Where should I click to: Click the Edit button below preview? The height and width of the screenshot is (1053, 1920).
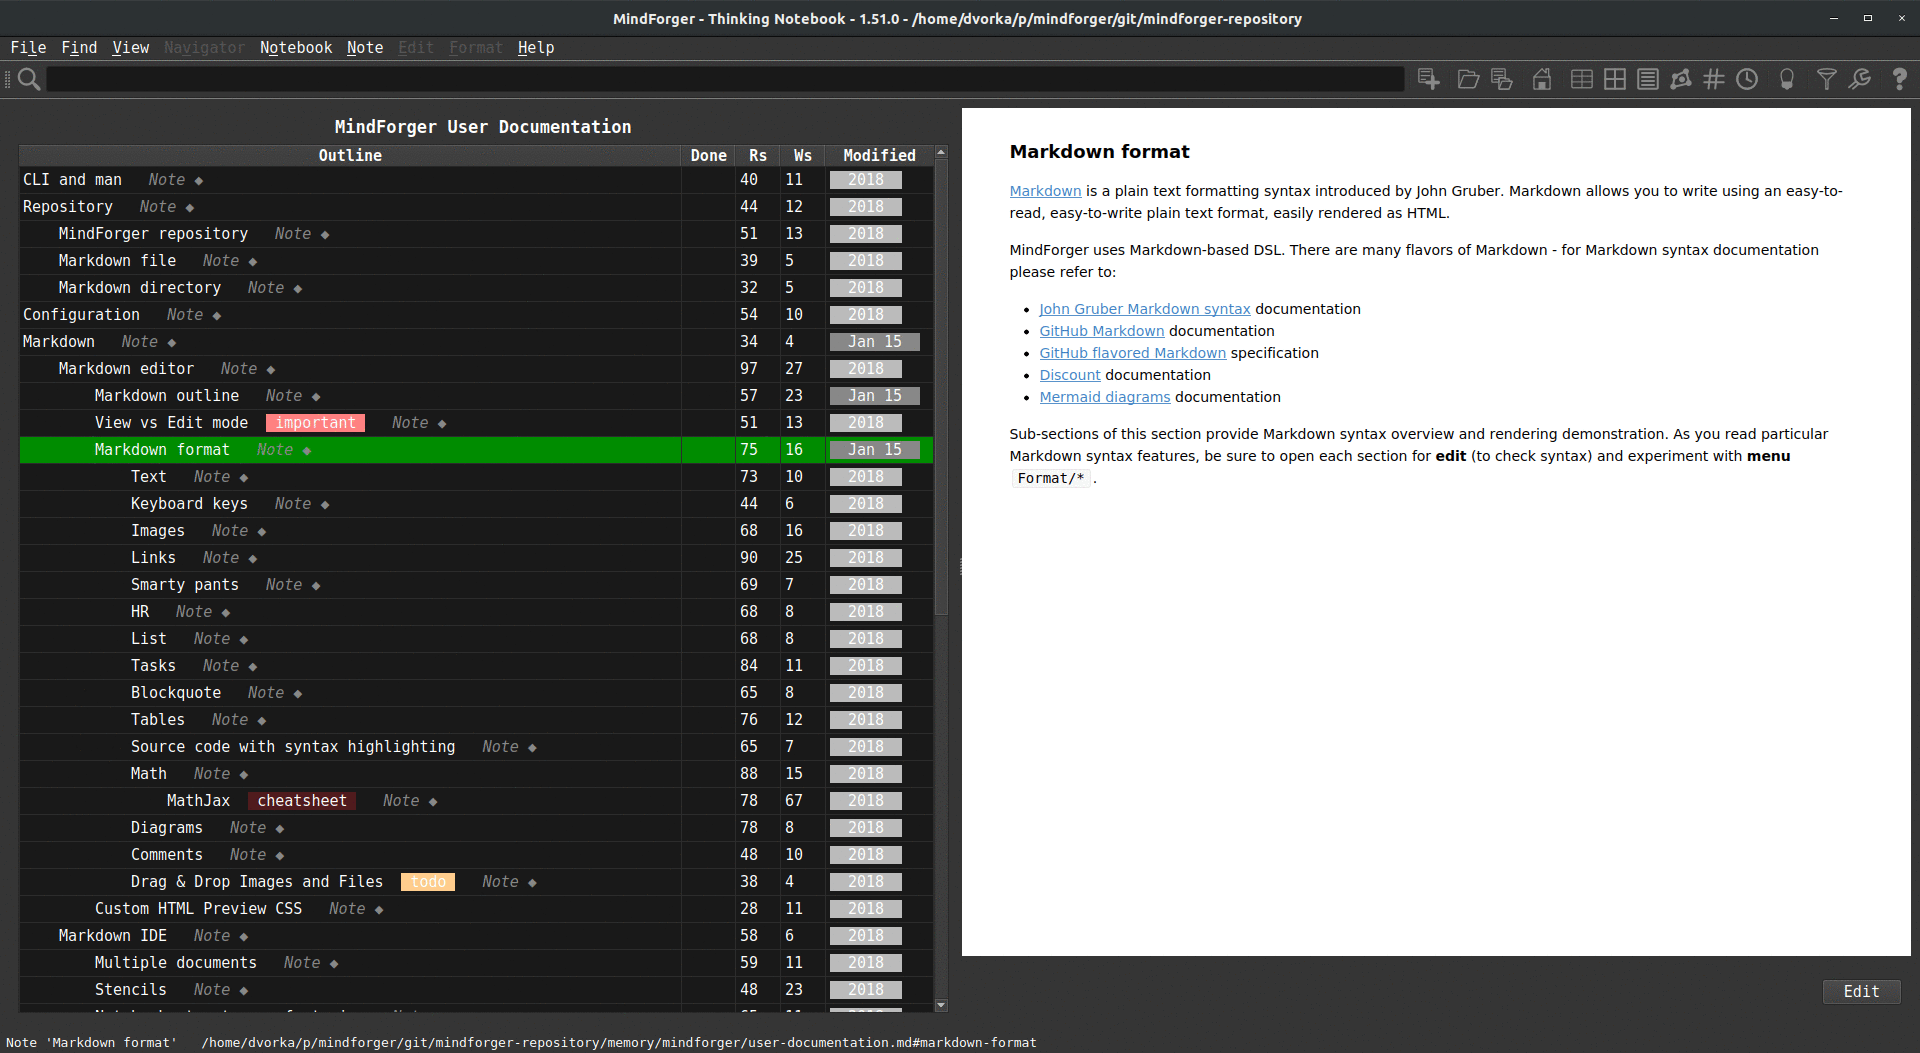[x=1861, y=991]
